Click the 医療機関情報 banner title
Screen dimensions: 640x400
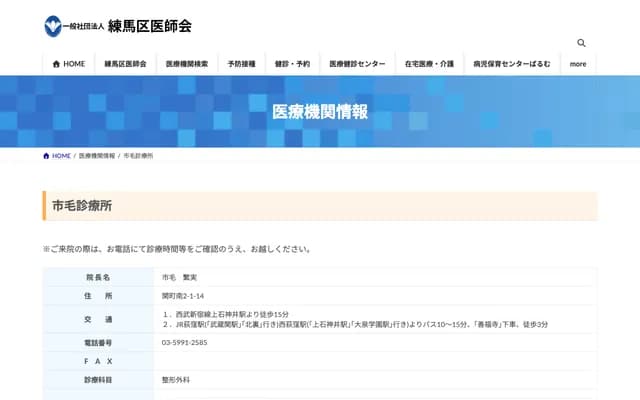[x=319, y=111]
